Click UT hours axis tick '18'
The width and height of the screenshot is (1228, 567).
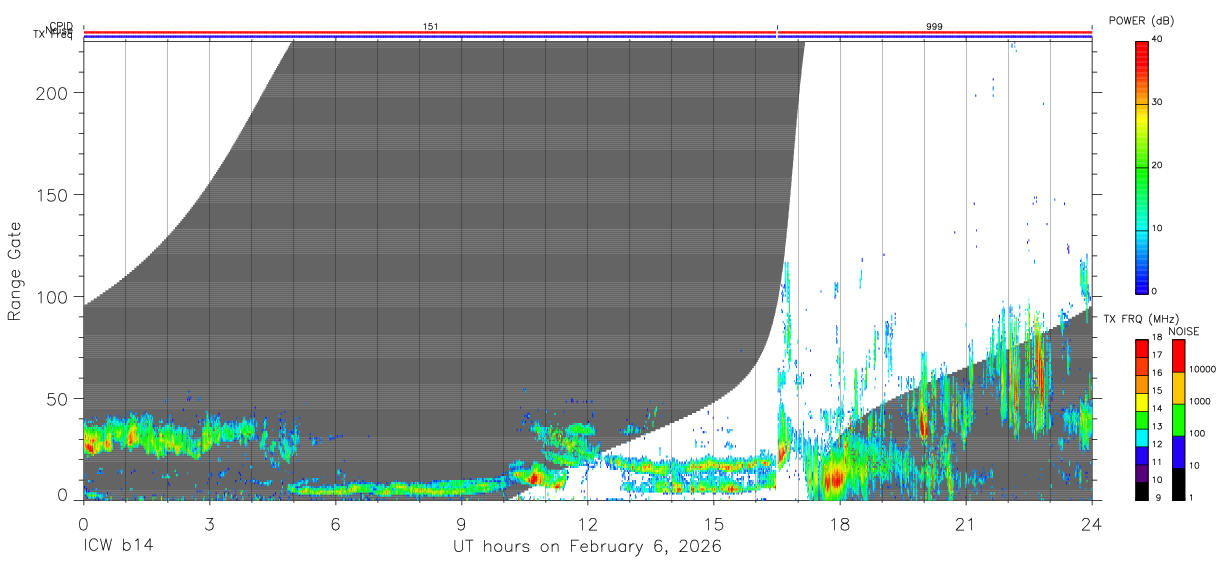(839, 524)
